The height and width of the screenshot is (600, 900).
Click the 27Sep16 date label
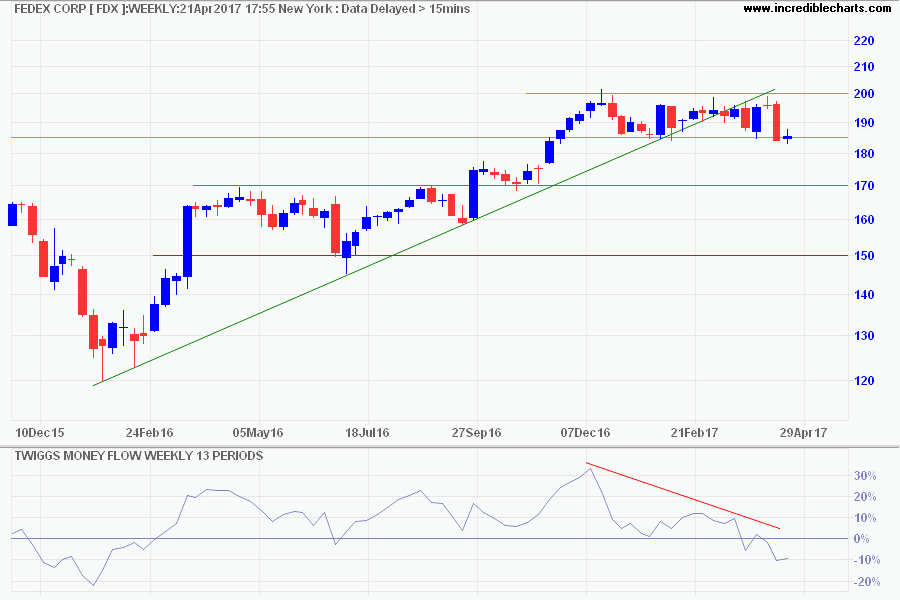pos(476,432)
